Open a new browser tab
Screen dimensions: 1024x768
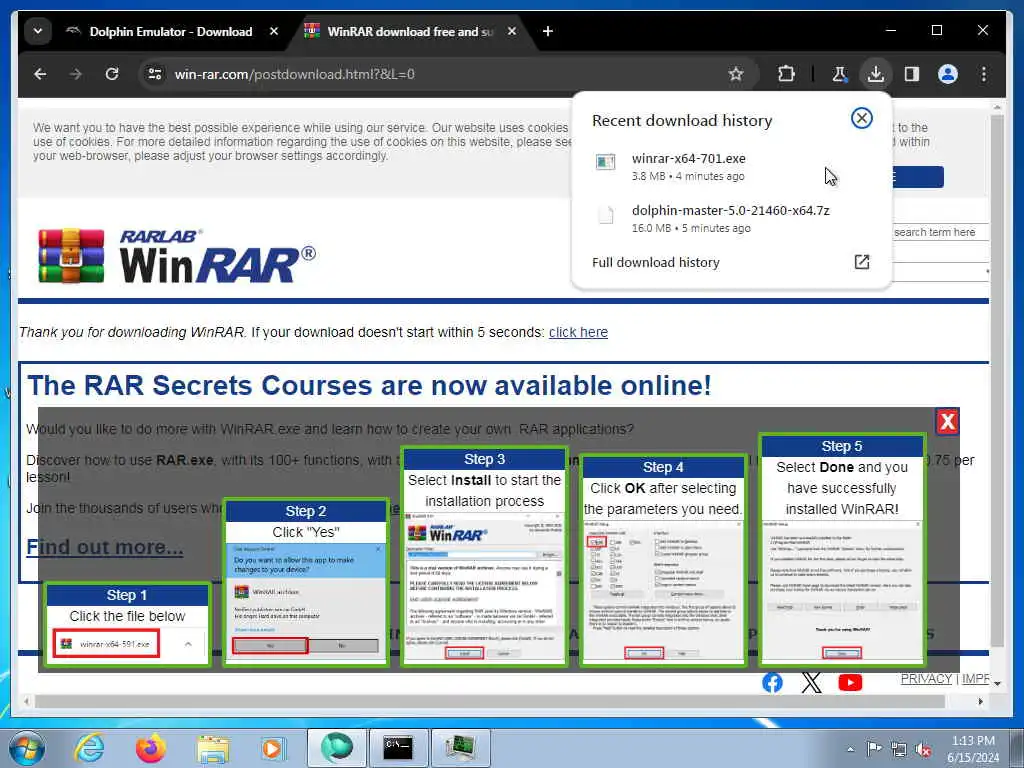click(x=548, y=31)
